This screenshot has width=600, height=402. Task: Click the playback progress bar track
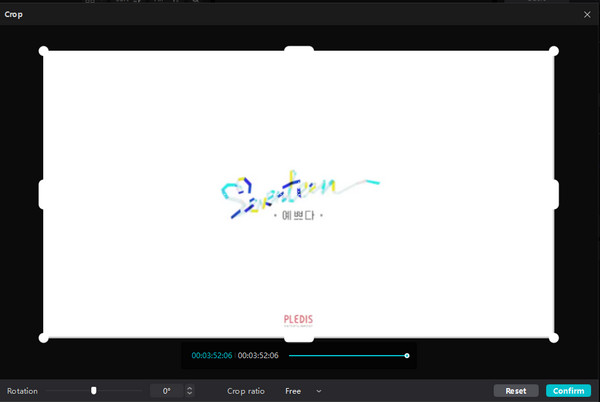pyautogui.click(x=347, y=356)
